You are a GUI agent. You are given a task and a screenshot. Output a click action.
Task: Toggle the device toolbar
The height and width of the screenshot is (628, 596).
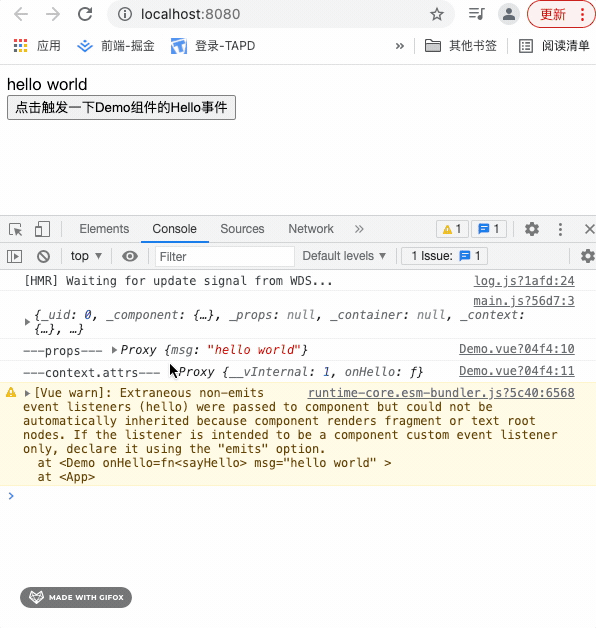(x=42, y=229)
